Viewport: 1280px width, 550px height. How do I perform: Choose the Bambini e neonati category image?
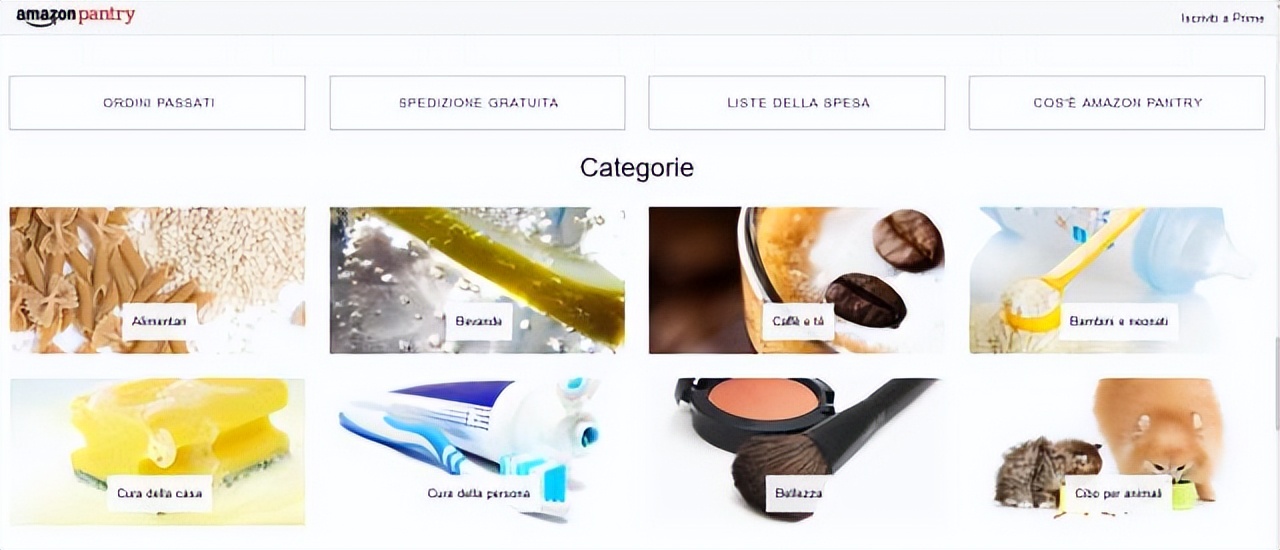(x=1117, y=280)
